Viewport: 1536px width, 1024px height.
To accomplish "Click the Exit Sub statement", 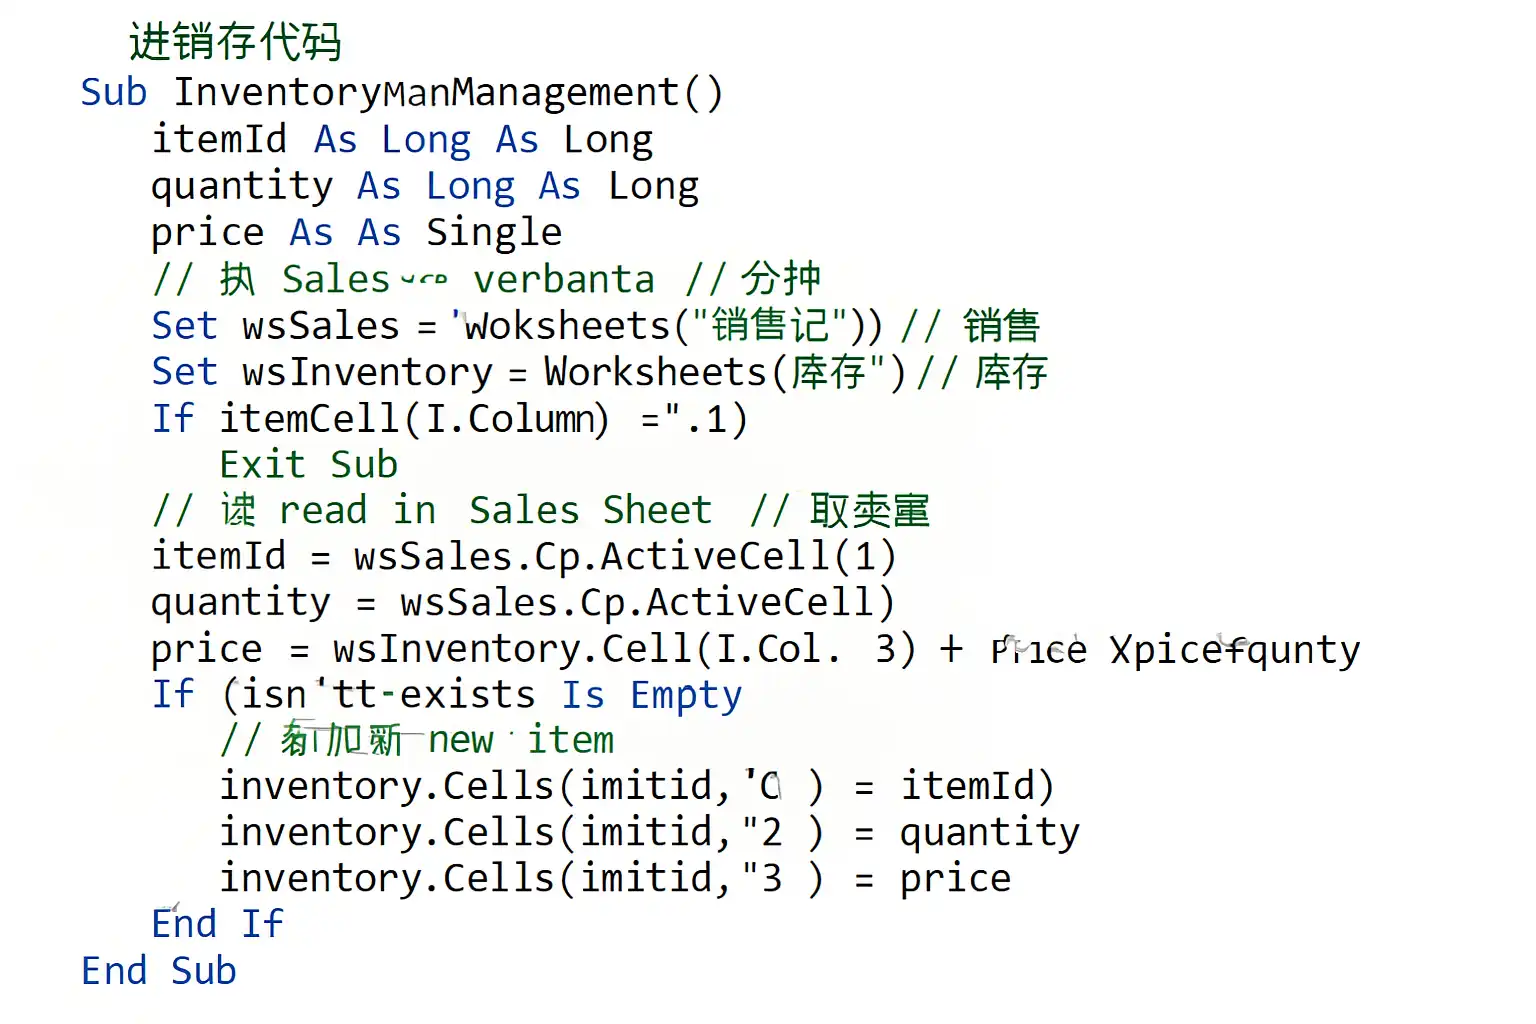I will pos(308,465).
